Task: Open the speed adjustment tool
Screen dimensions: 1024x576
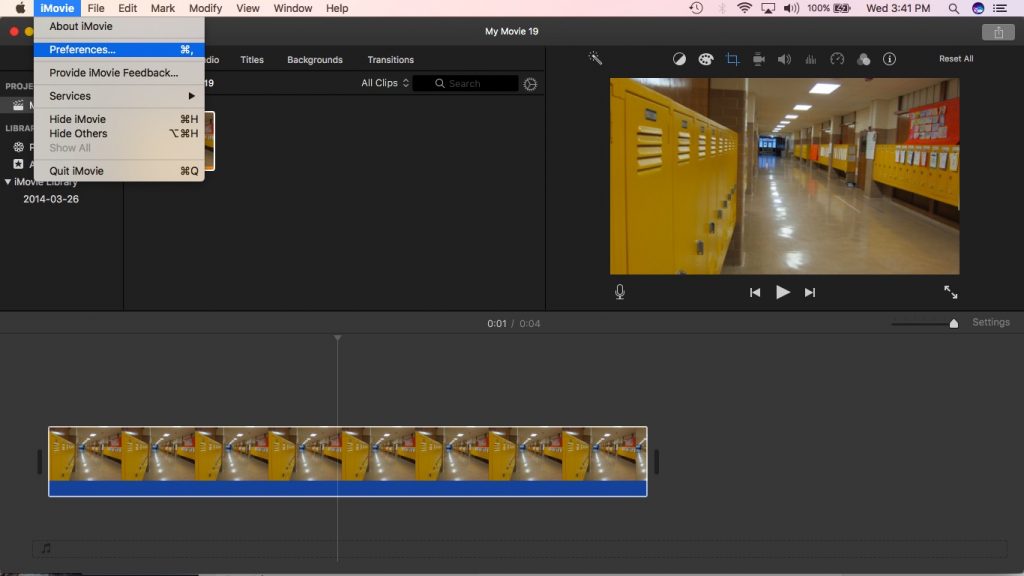Action: 837,59
